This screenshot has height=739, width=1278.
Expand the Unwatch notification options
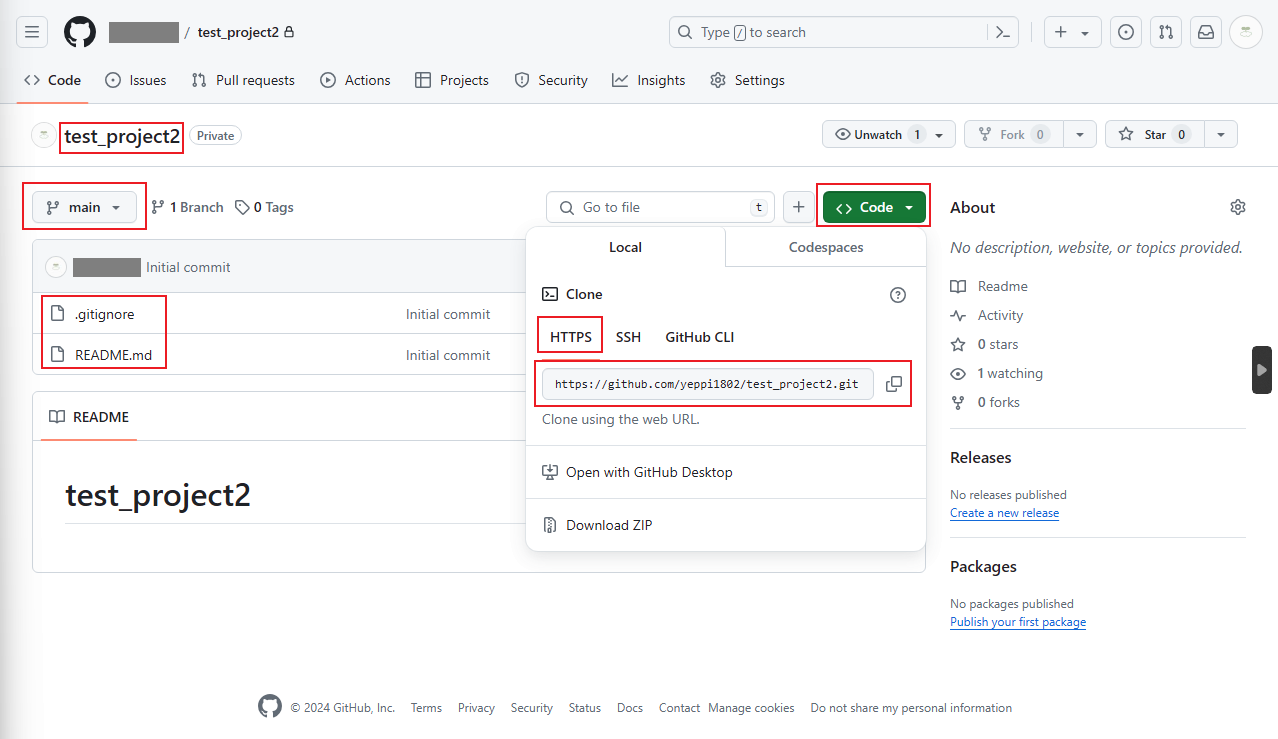[x=889, y=134]
